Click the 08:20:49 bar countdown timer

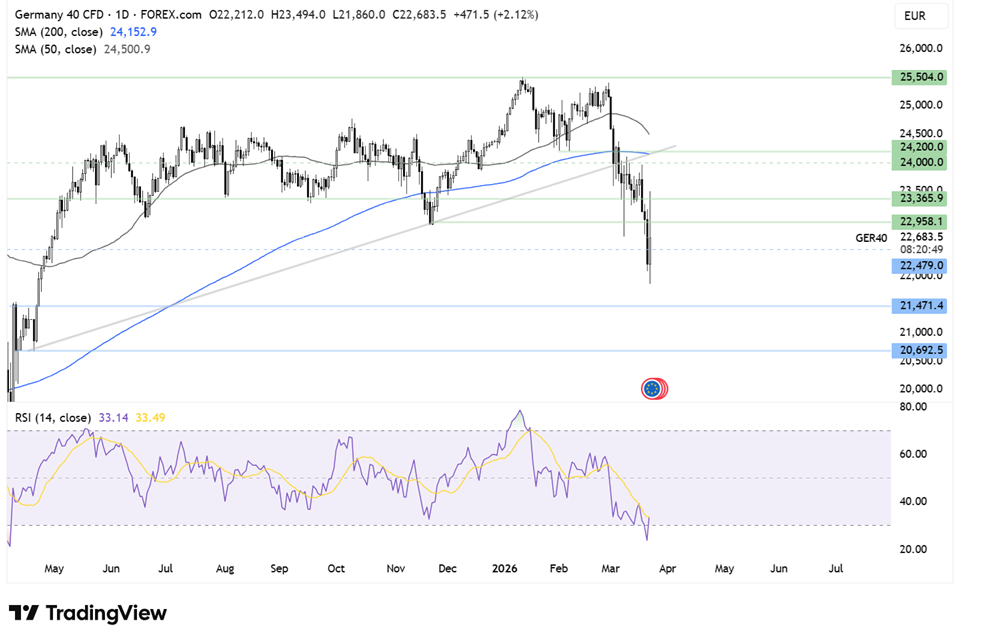pos(921,250)
